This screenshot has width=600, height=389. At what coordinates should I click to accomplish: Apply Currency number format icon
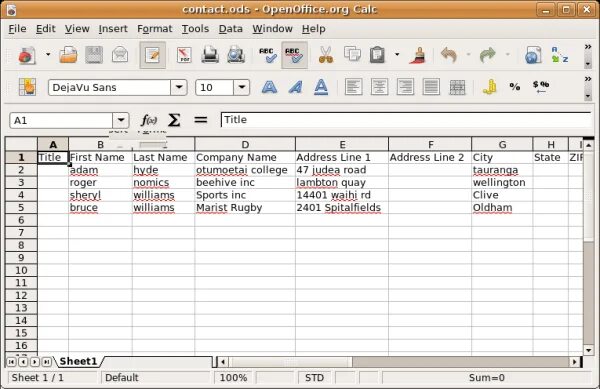[489, 87]
